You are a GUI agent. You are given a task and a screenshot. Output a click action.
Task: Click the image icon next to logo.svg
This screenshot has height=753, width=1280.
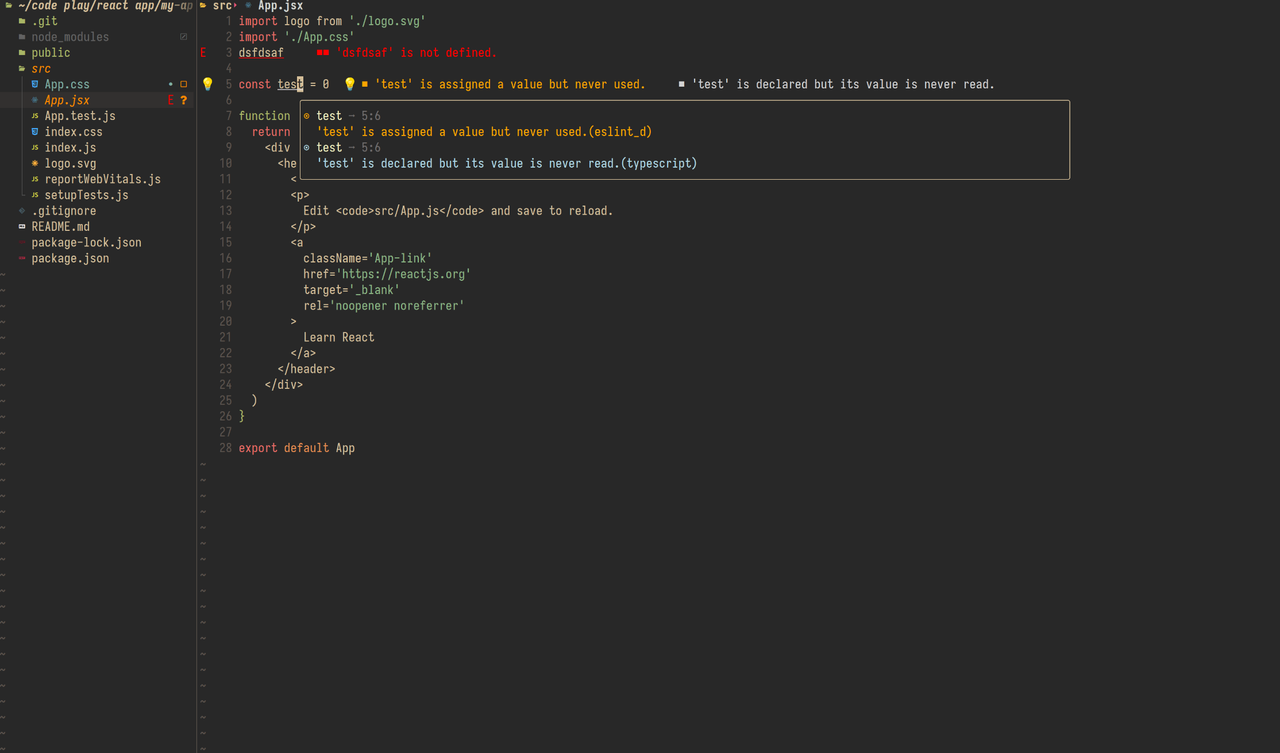35,163
